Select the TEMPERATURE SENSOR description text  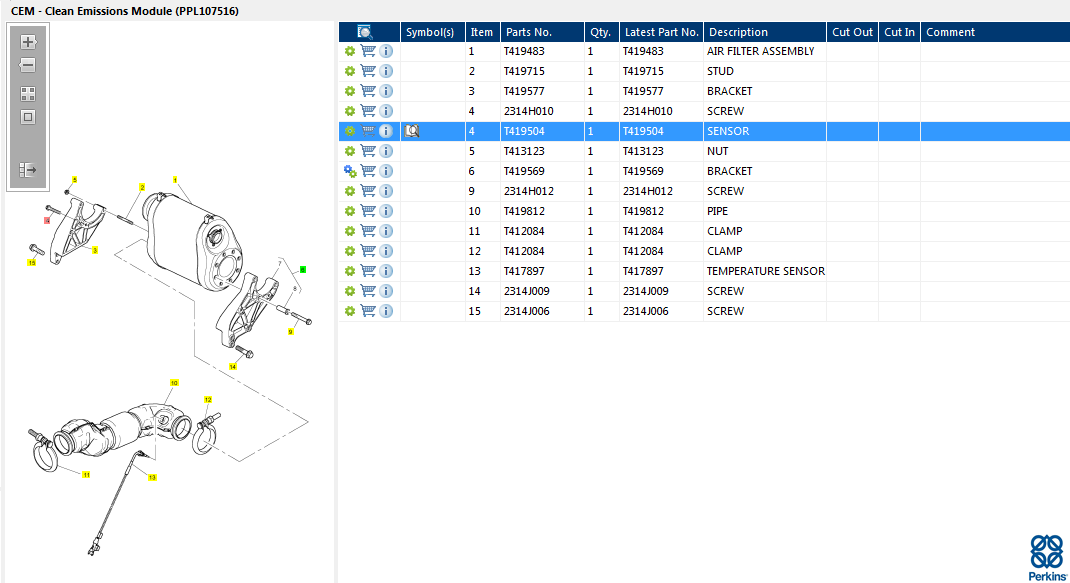[766, 271]
